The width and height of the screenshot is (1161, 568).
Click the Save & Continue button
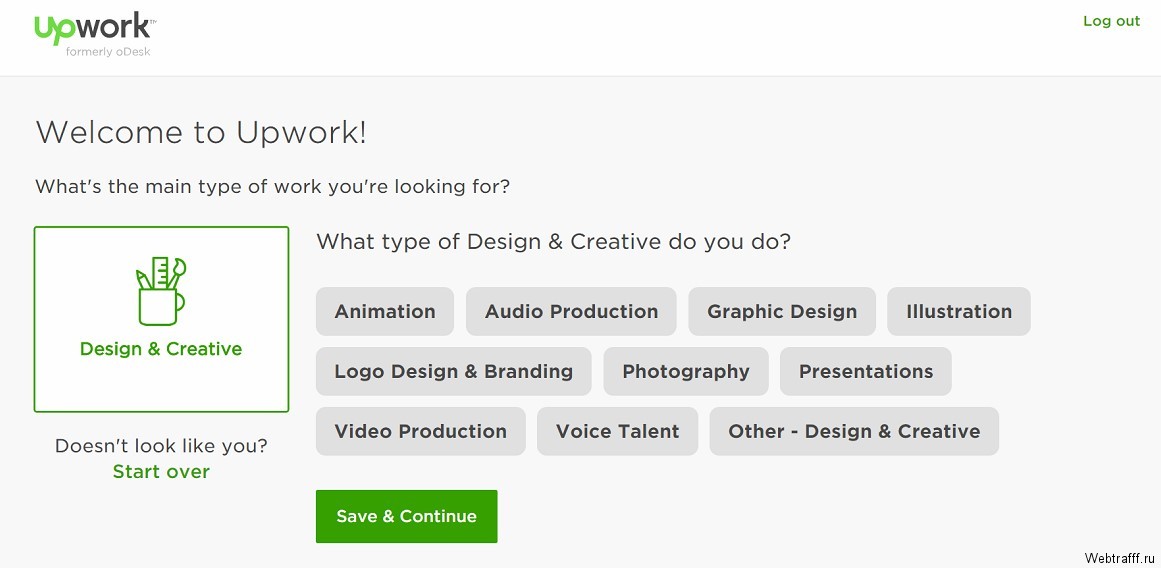pyautogui.click(x=406, y=516)
